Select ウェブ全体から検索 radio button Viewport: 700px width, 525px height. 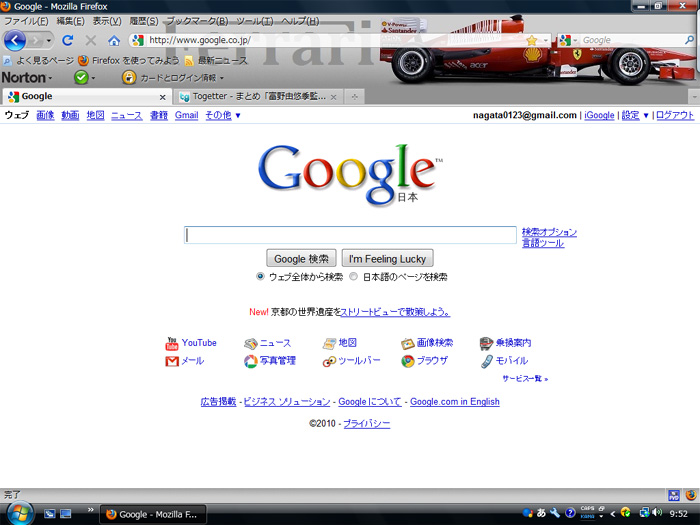[x=260, y=276]
